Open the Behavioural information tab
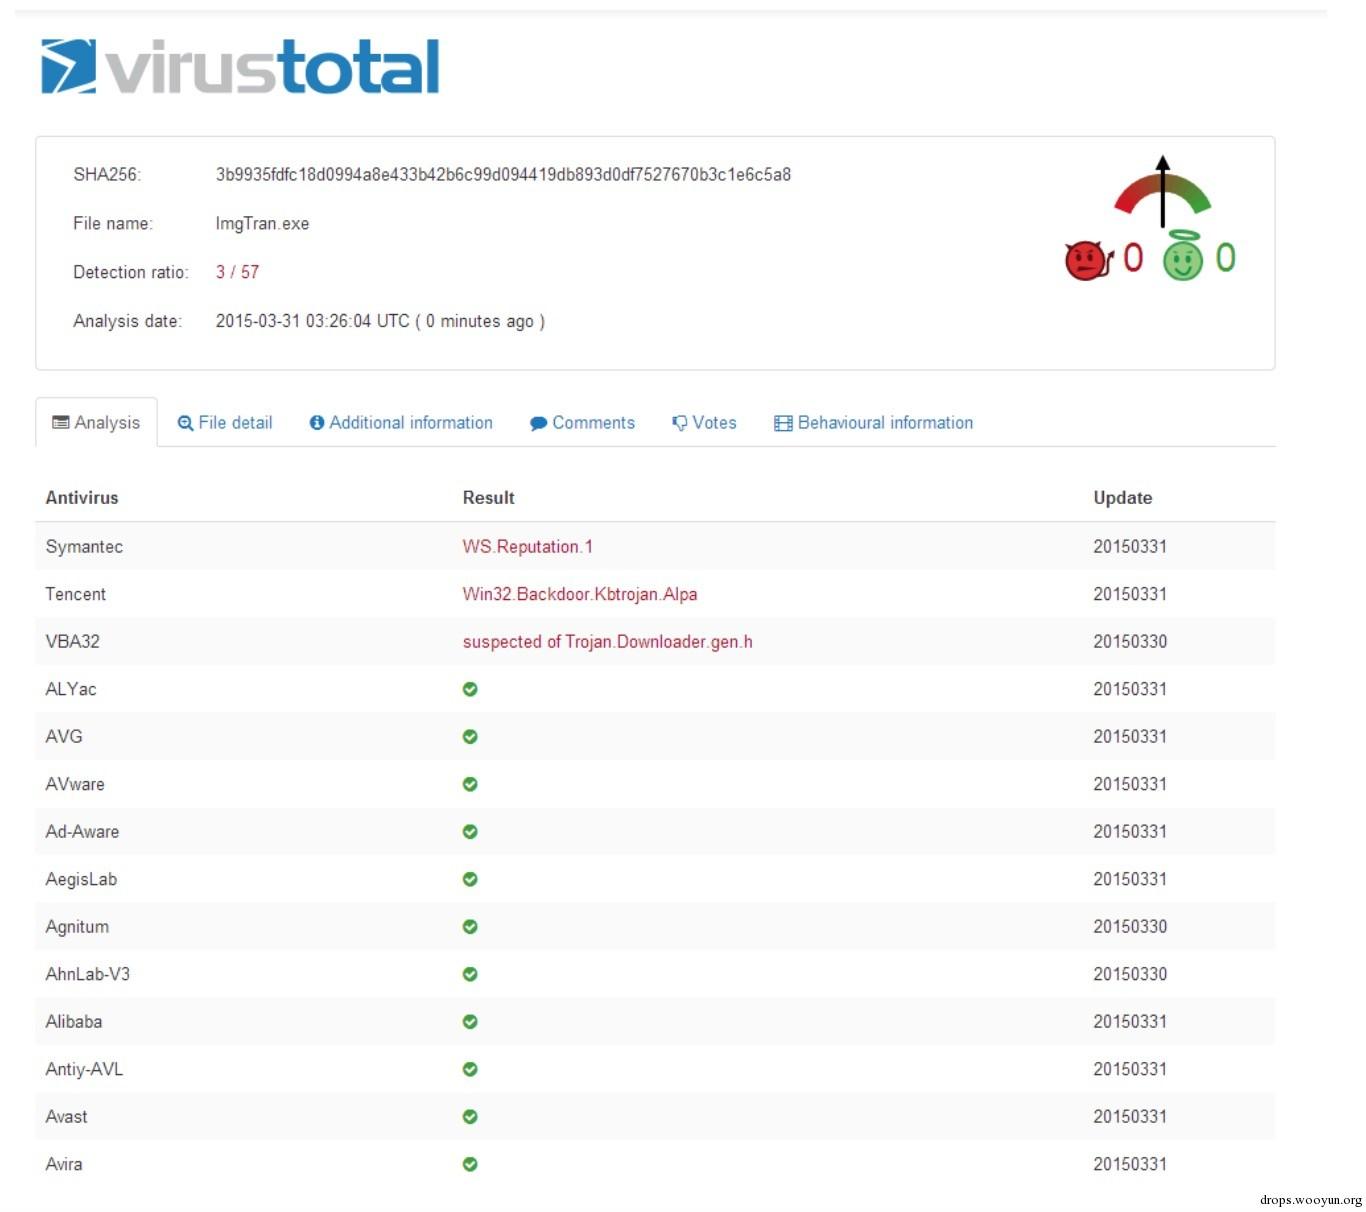 [873, 423]
